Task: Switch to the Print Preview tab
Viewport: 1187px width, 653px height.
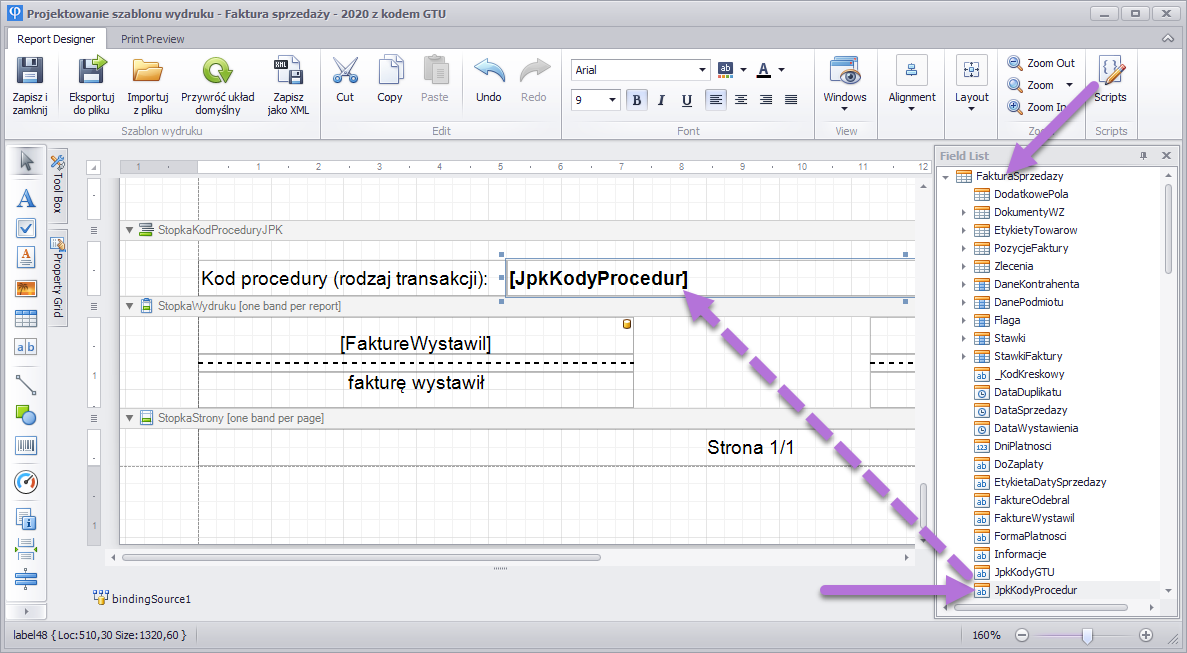Action: (x=153, y=39)
